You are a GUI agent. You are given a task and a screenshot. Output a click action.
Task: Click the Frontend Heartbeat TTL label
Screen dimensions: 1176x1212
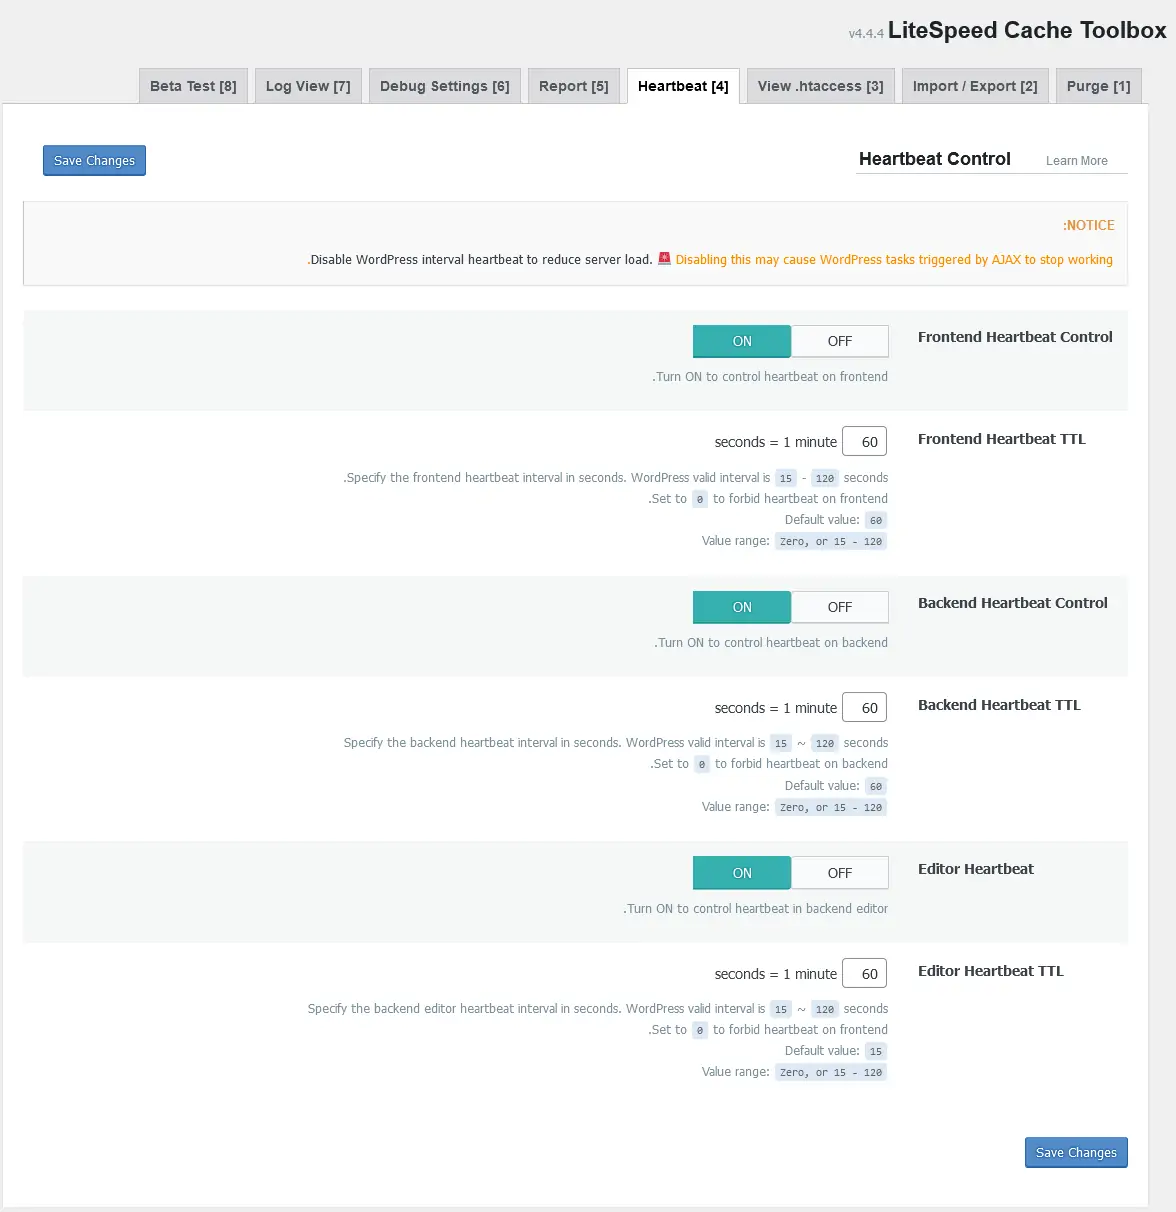tap(1001, 439)
